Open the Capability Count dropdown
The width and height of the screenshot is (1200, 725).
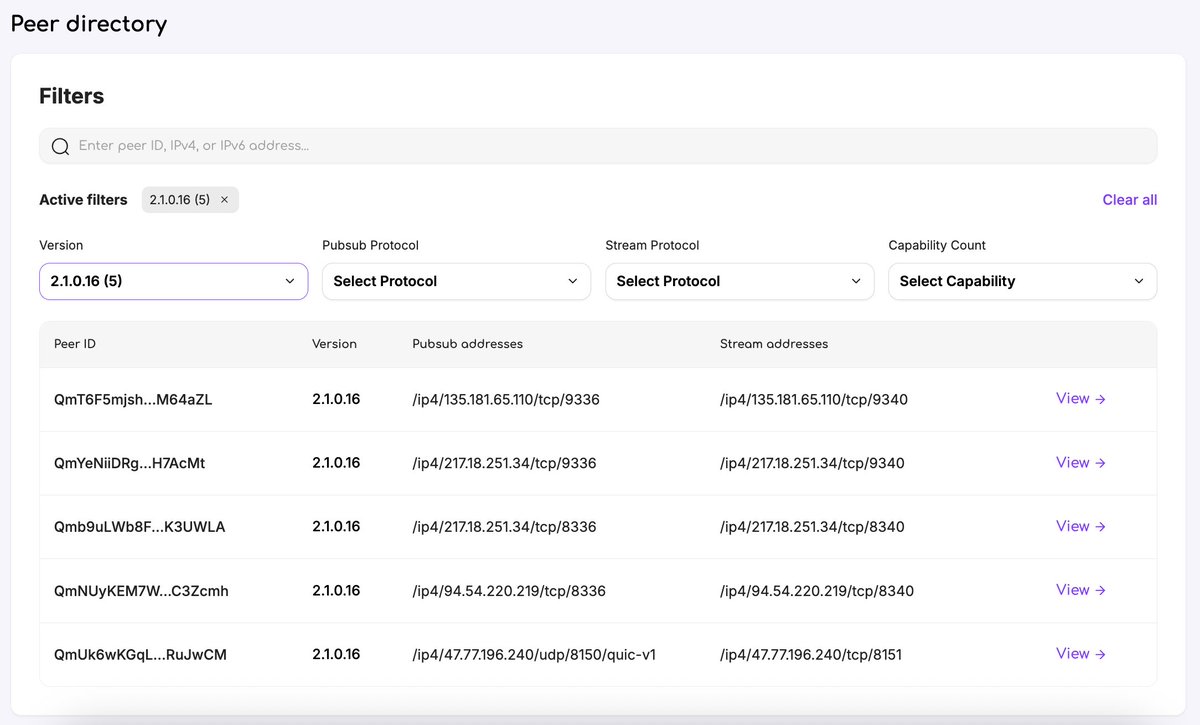pyautogui.click(x=1022, y=281)
